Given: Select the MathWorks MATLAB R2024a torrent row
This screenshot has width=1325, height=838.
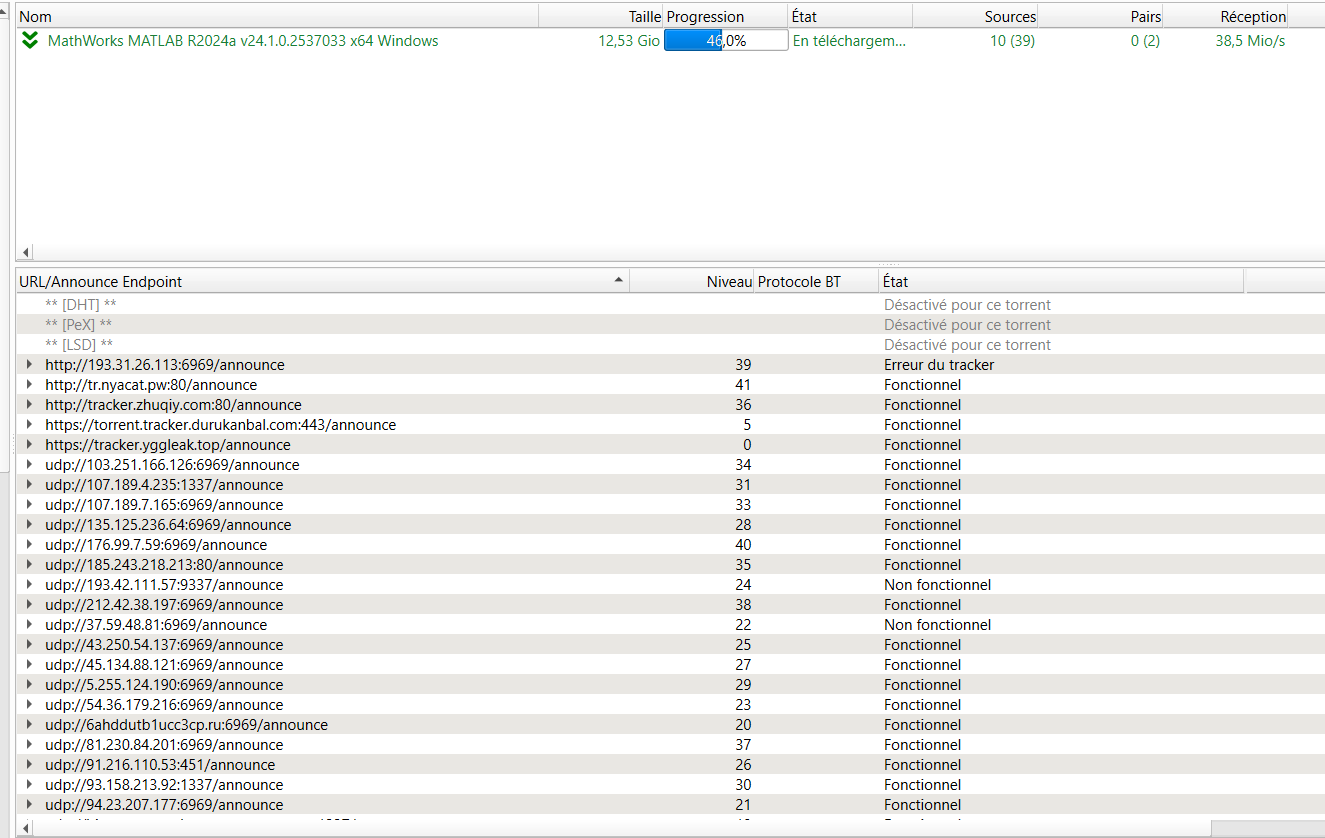Looking at the screenshot, I should click(x=243, y=41).
